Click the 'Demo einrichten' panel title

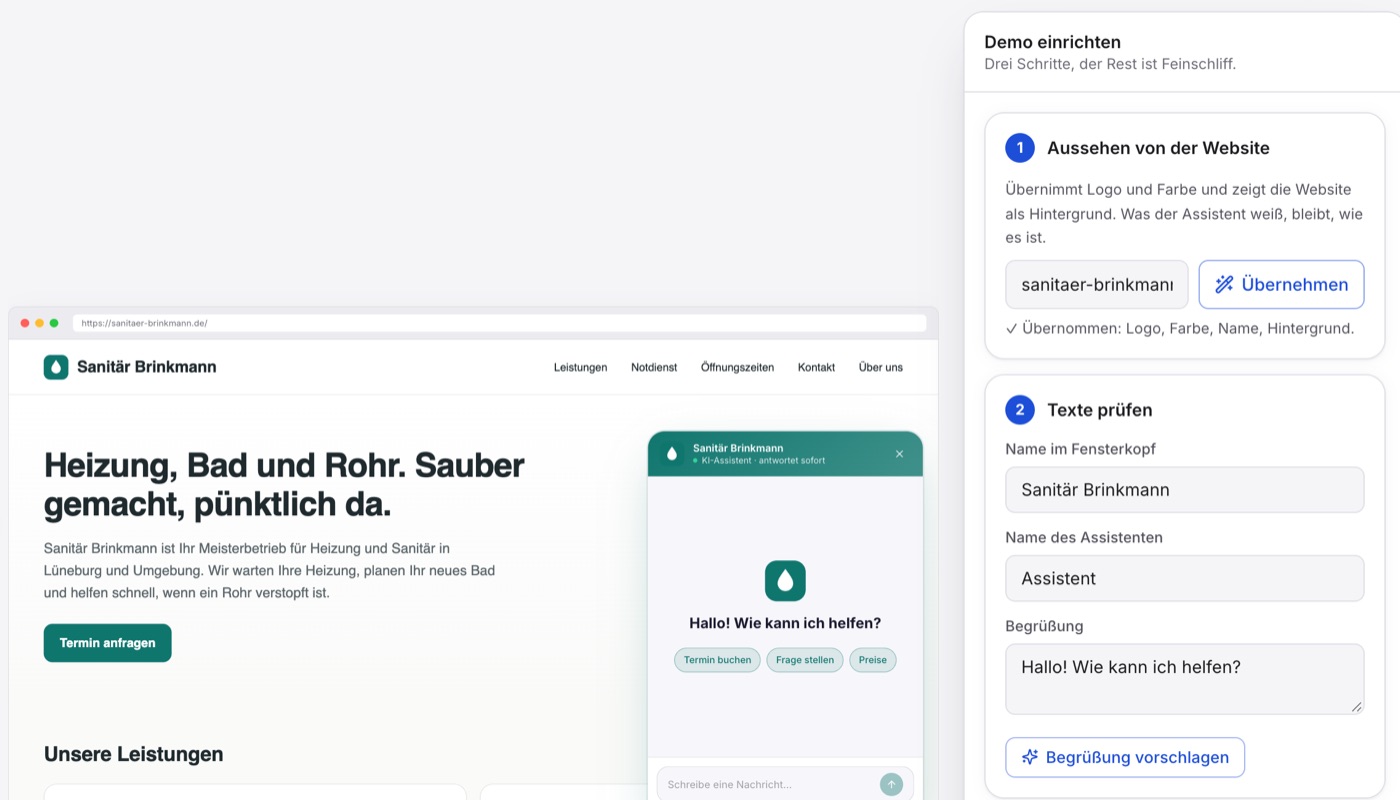[1053, 42]
